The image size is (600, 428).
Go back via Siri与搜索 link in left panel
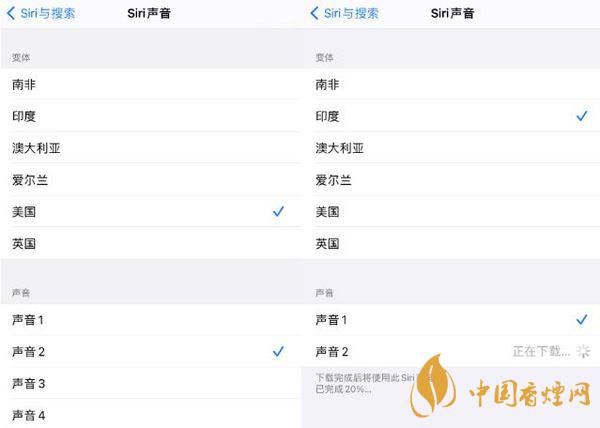[x=47, y=14]
